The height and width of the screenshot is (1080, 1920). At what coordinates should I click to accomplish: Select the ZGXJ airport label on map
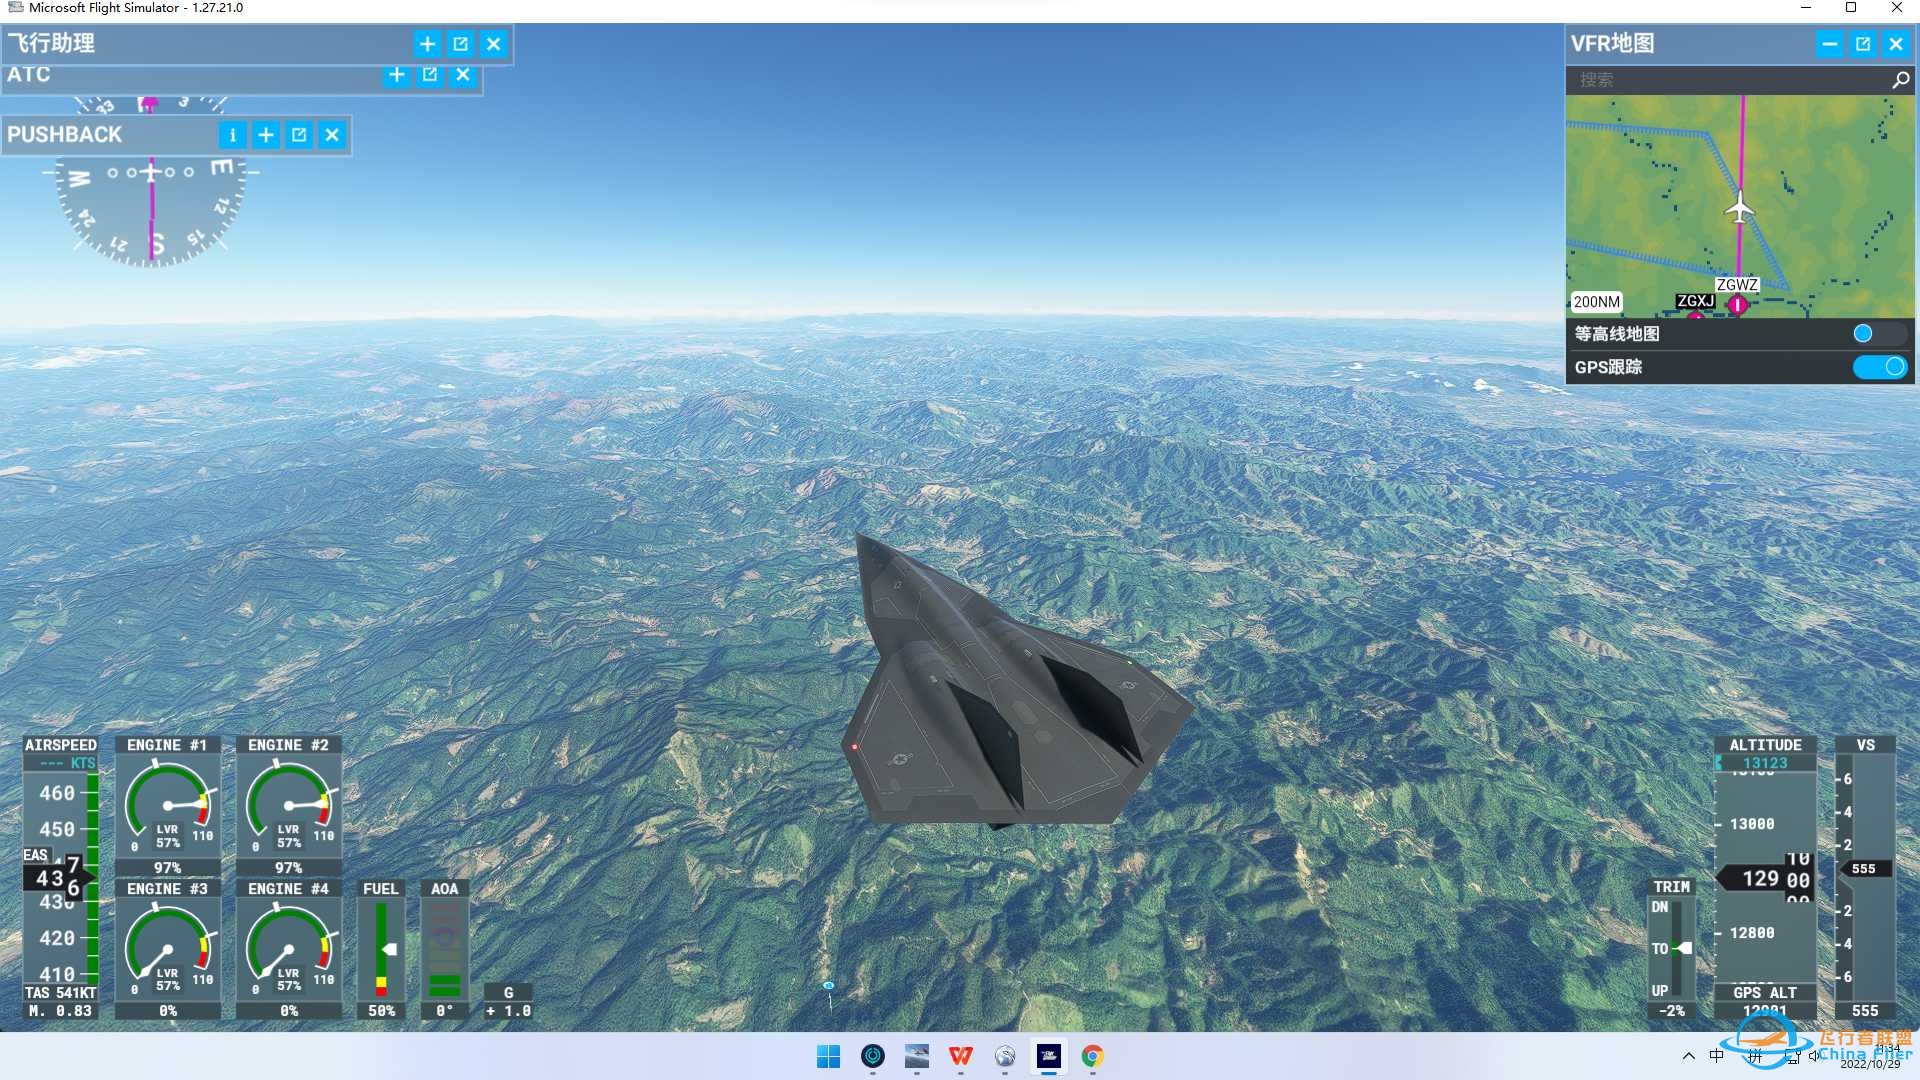coord(1695,301)
